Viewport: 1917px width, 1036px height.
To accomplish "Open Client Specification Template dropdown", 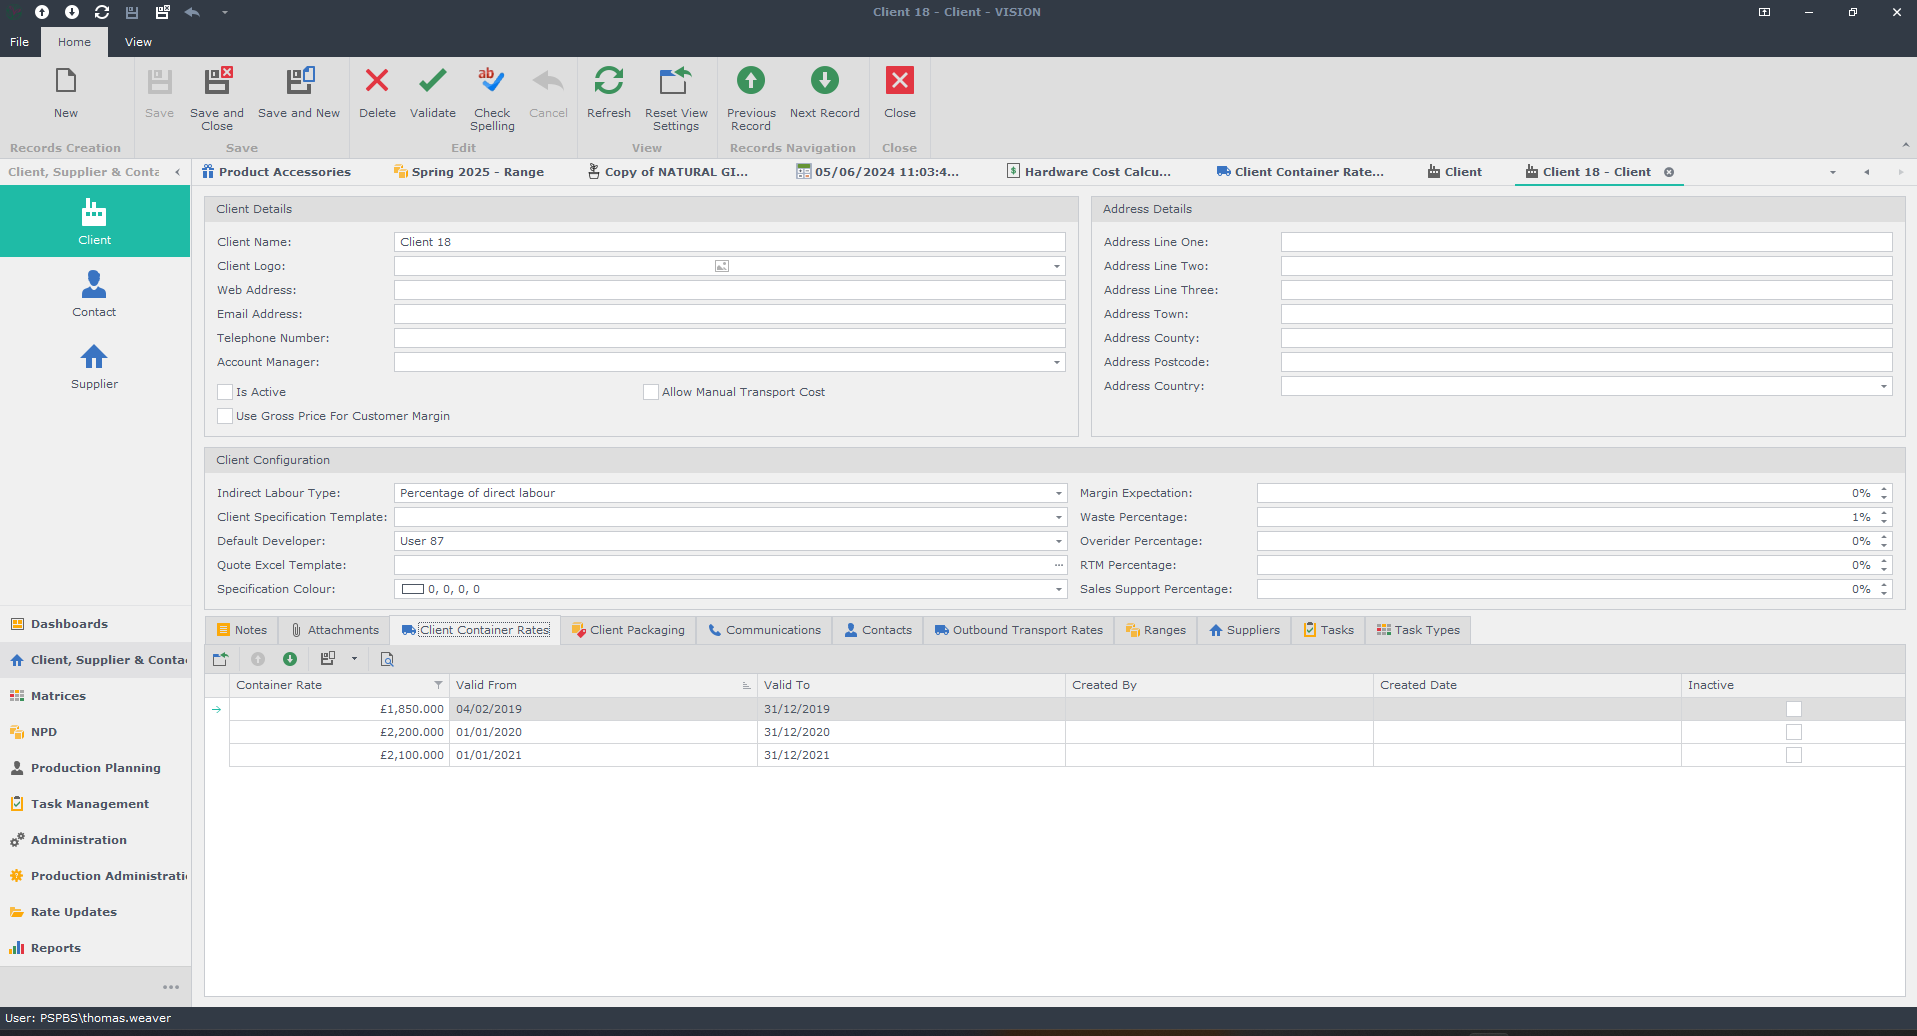I will 1058,517.
